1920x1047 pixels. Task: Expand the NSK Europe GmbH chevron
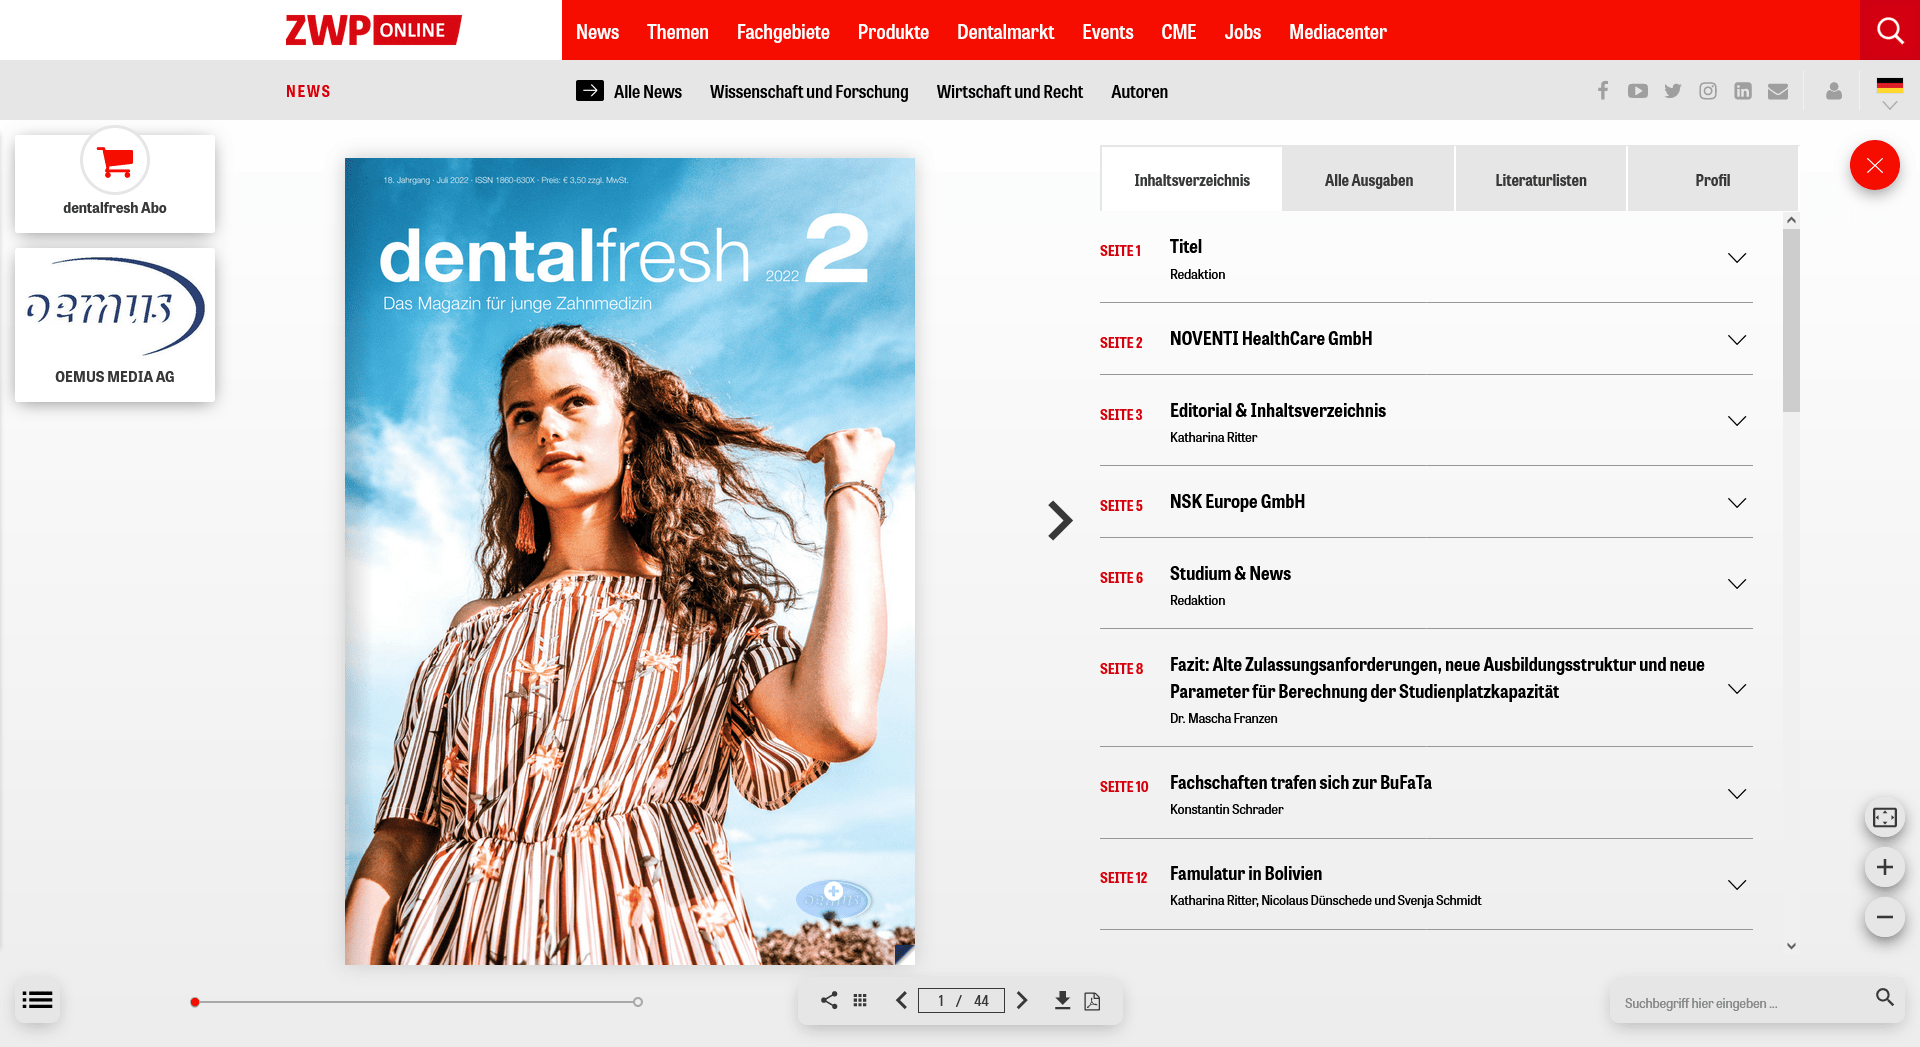(1737, 503)
